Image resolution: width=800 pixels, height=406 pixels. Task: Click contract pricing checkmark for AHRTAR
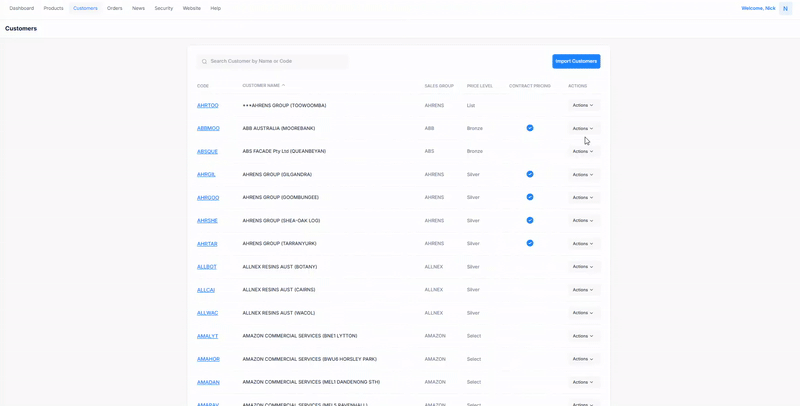coord(530,243)
